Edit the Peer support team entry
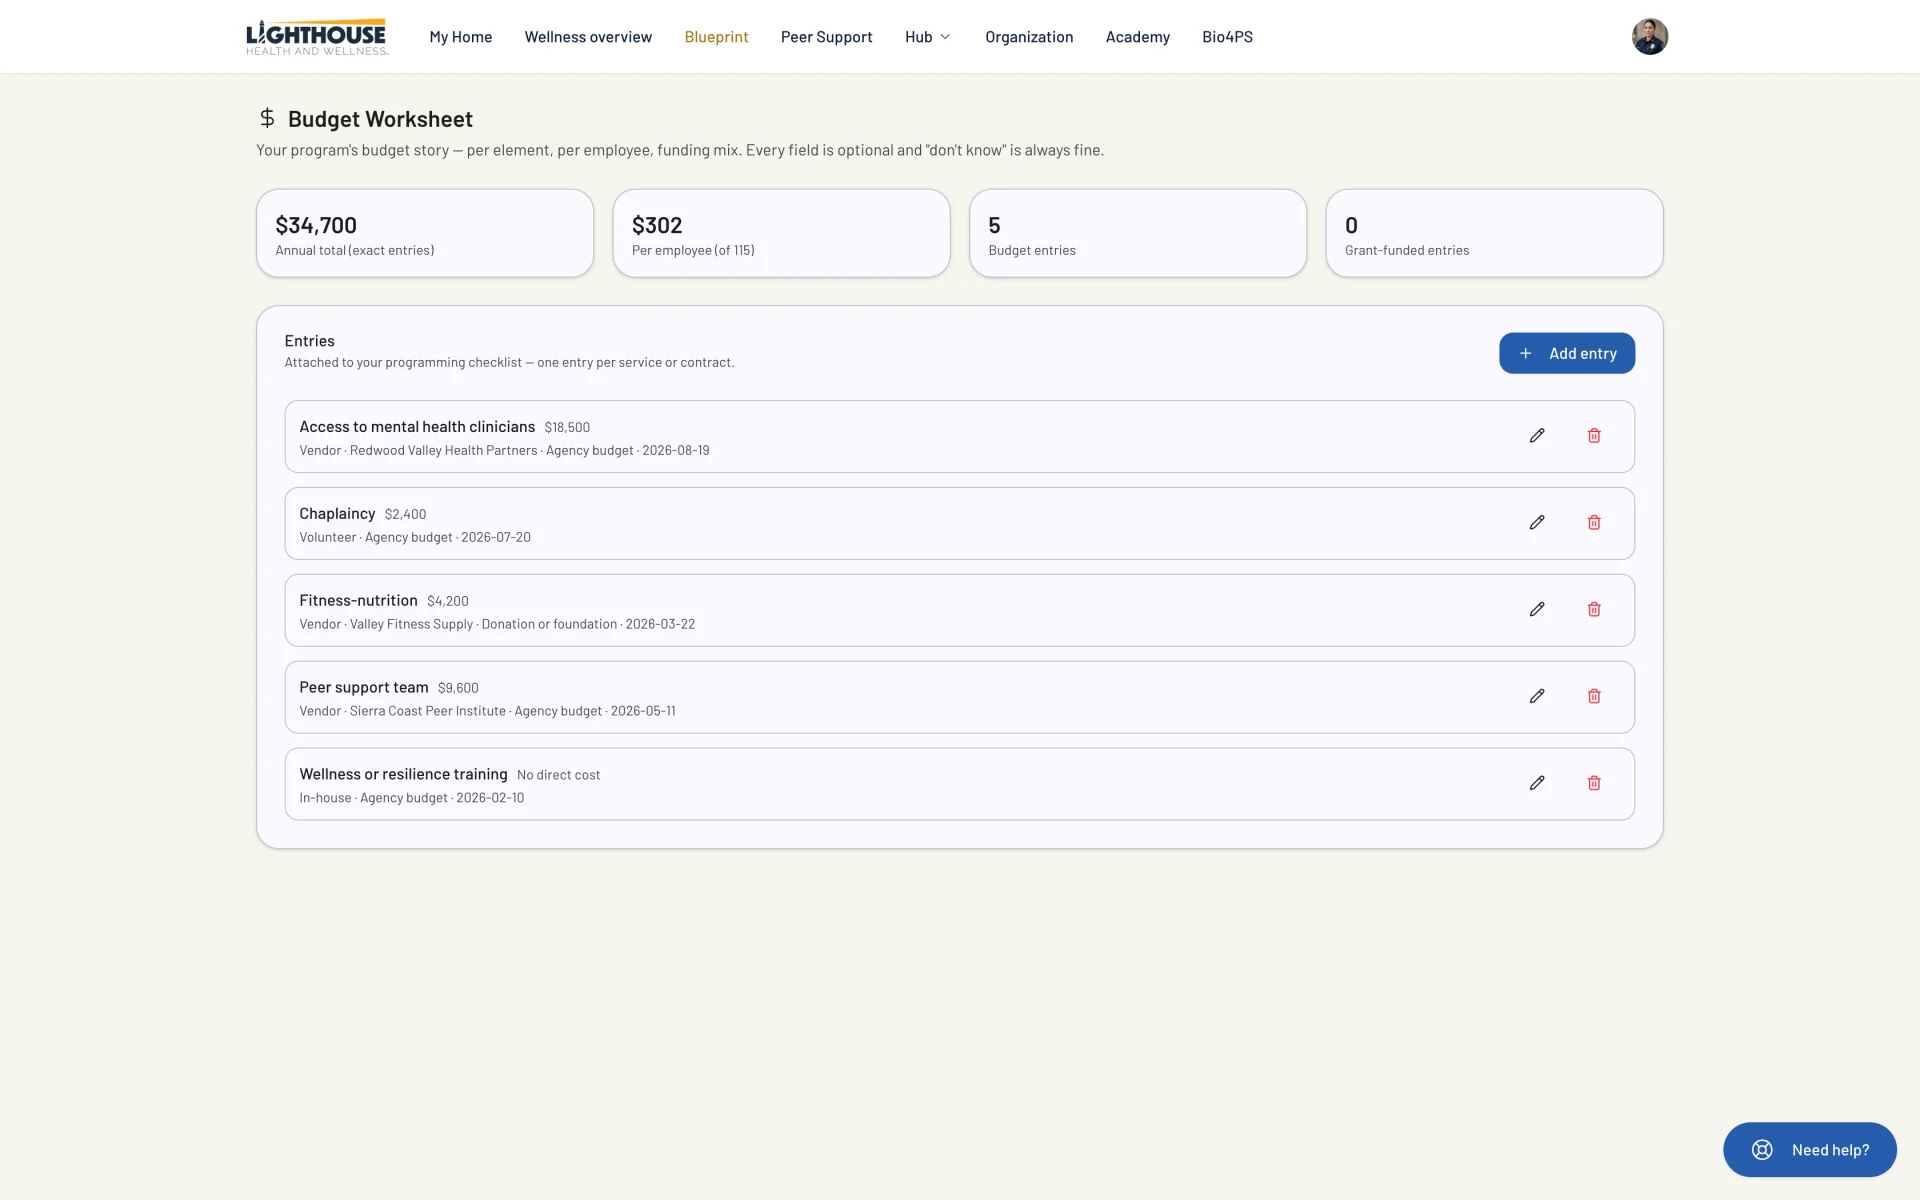 pyautogui.click(x=1537, y=697)
